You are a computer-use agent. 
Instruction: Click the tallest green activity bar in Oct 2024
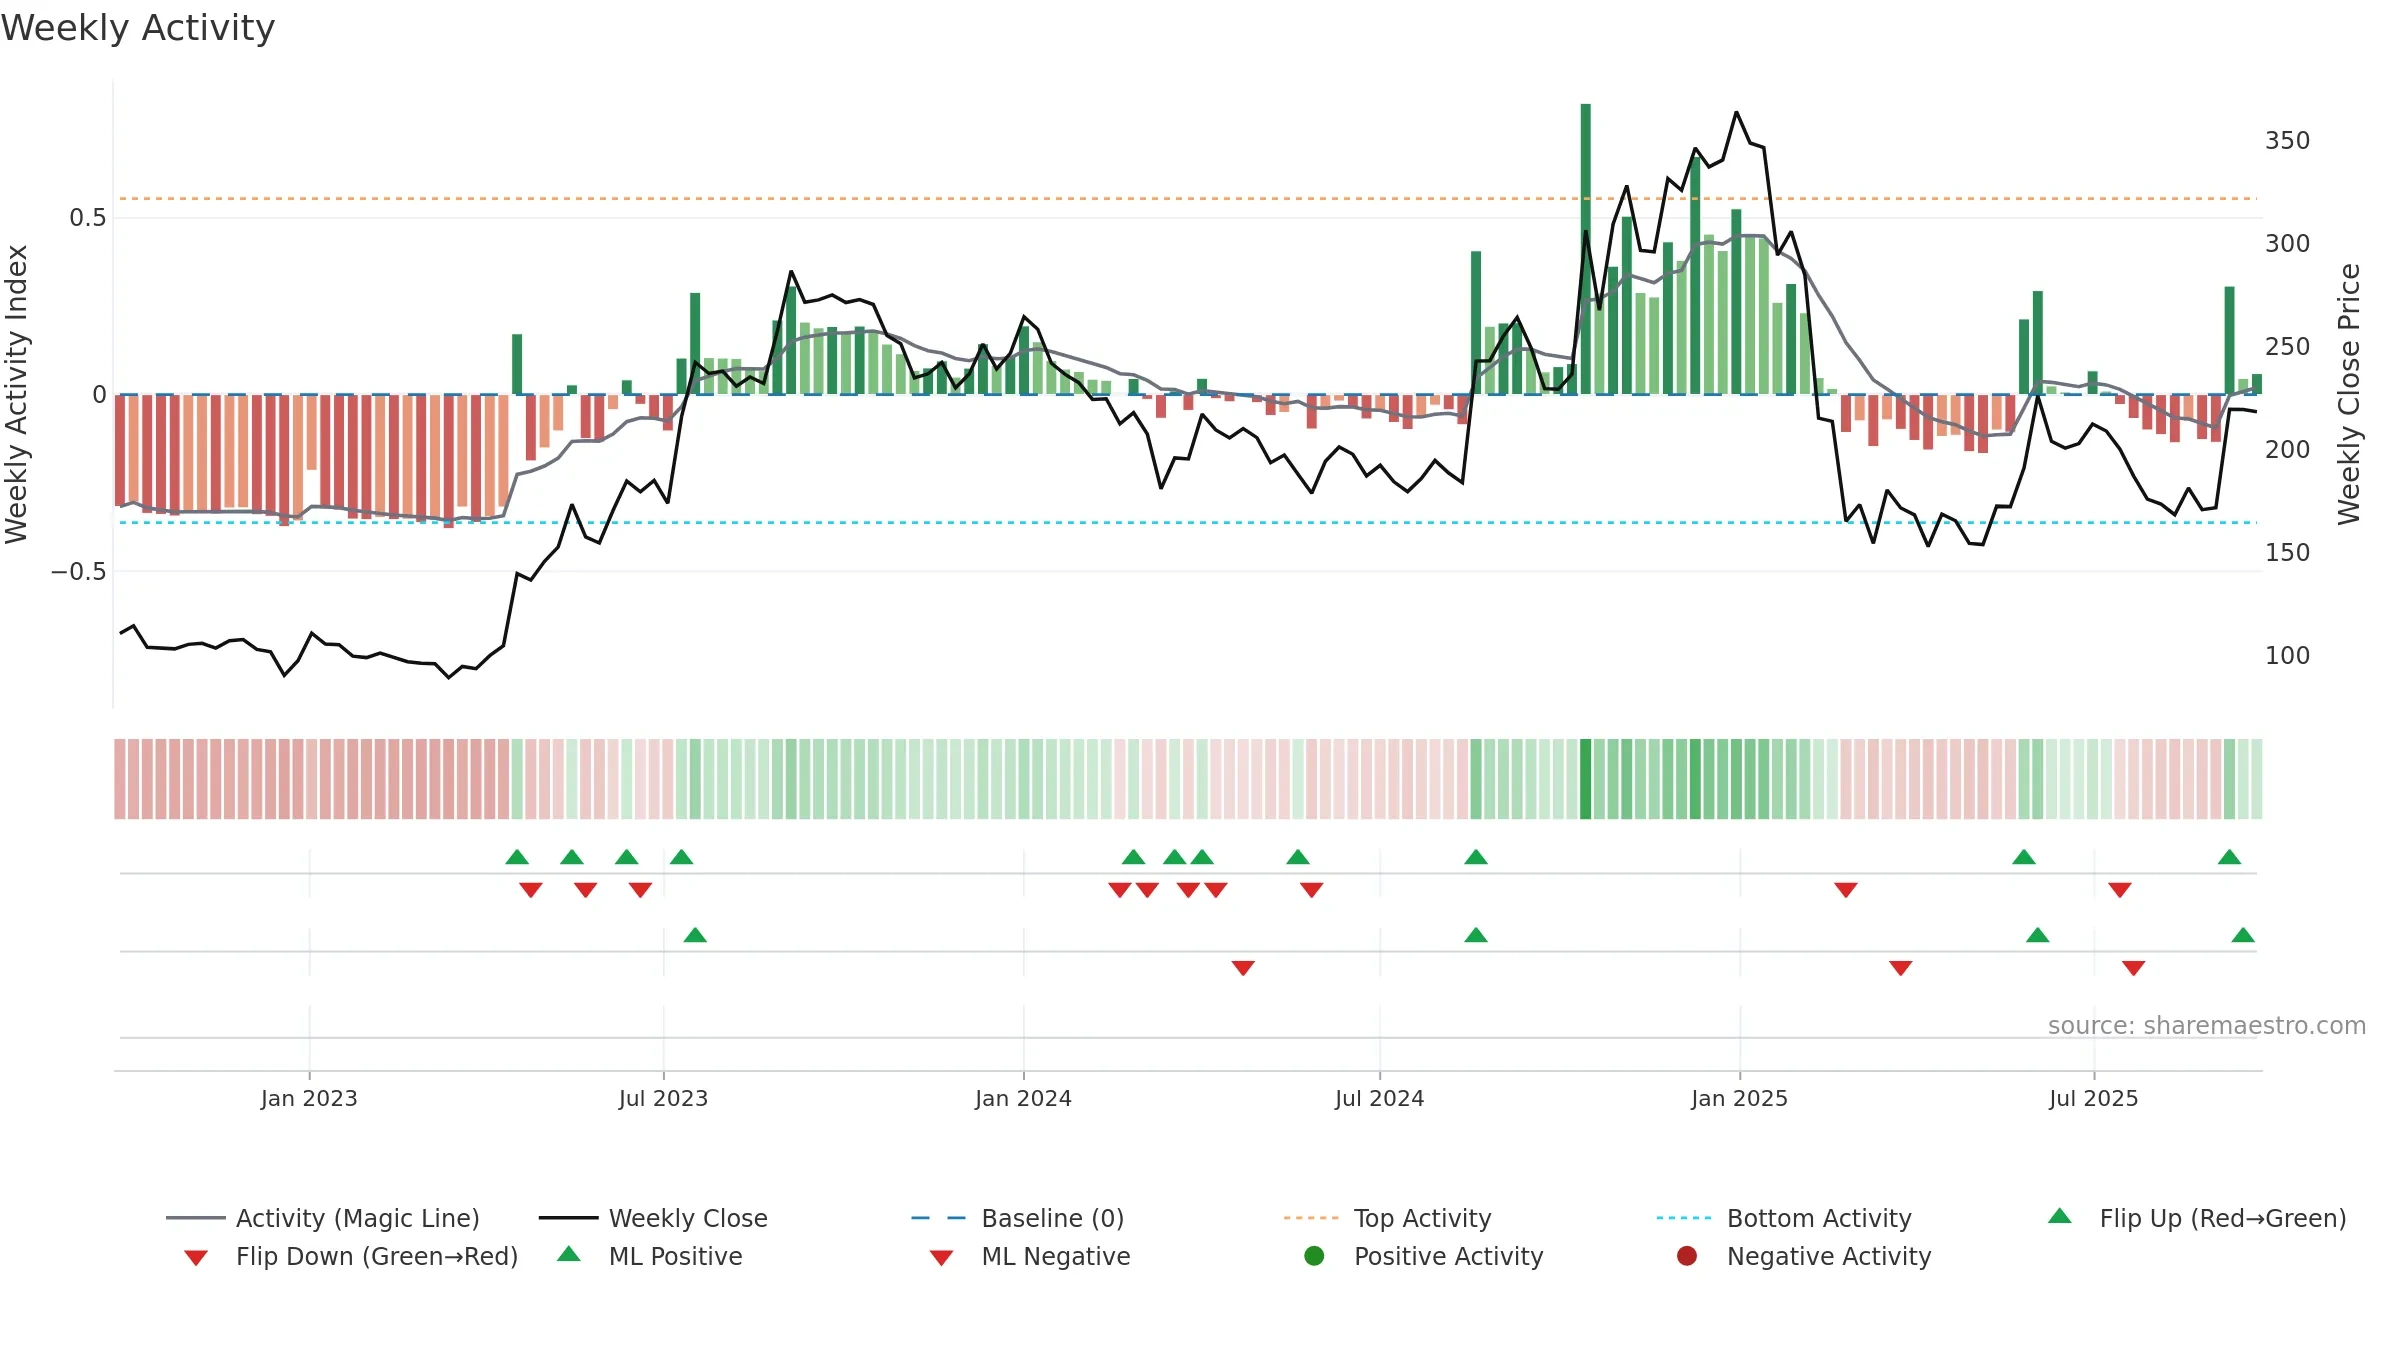point(1586,249)
